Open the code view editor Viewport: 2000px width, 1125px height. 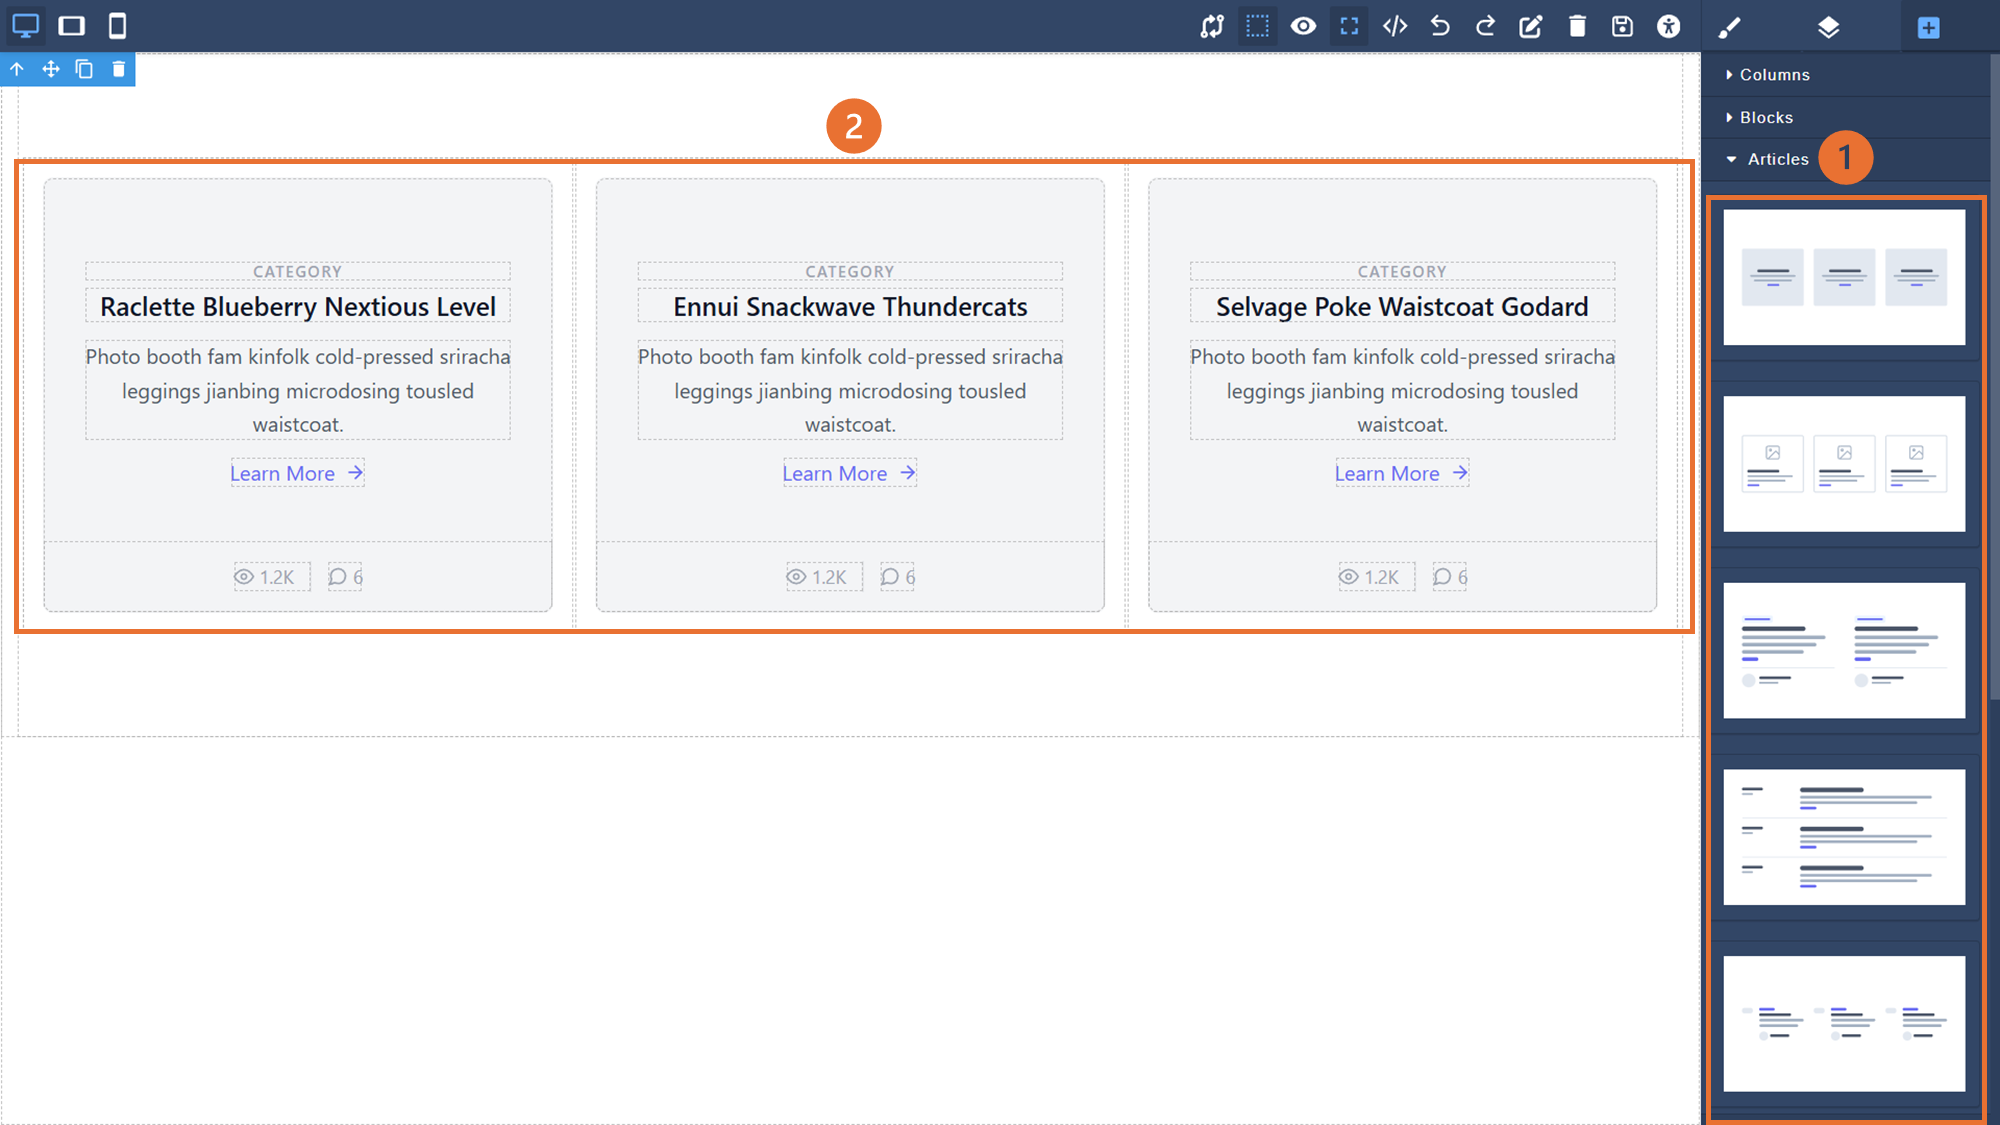point(1395,26)
